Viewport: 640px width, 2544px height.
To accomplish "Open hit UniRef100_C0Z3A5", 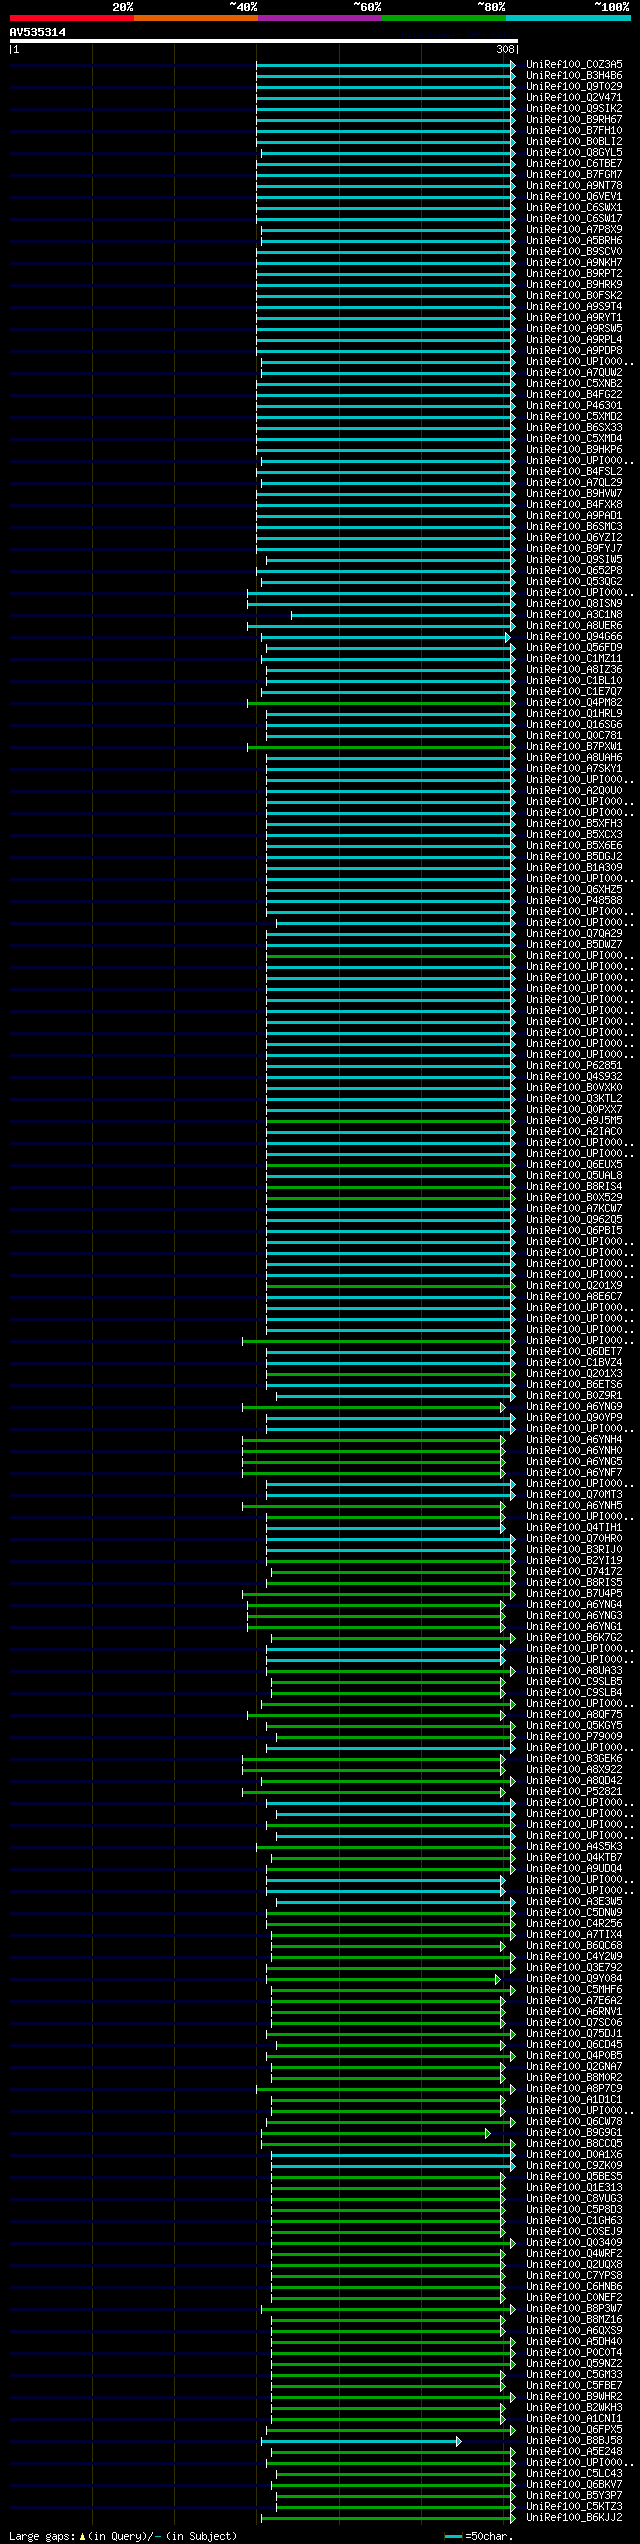I will pyautogui.click(x=574, y=65).
